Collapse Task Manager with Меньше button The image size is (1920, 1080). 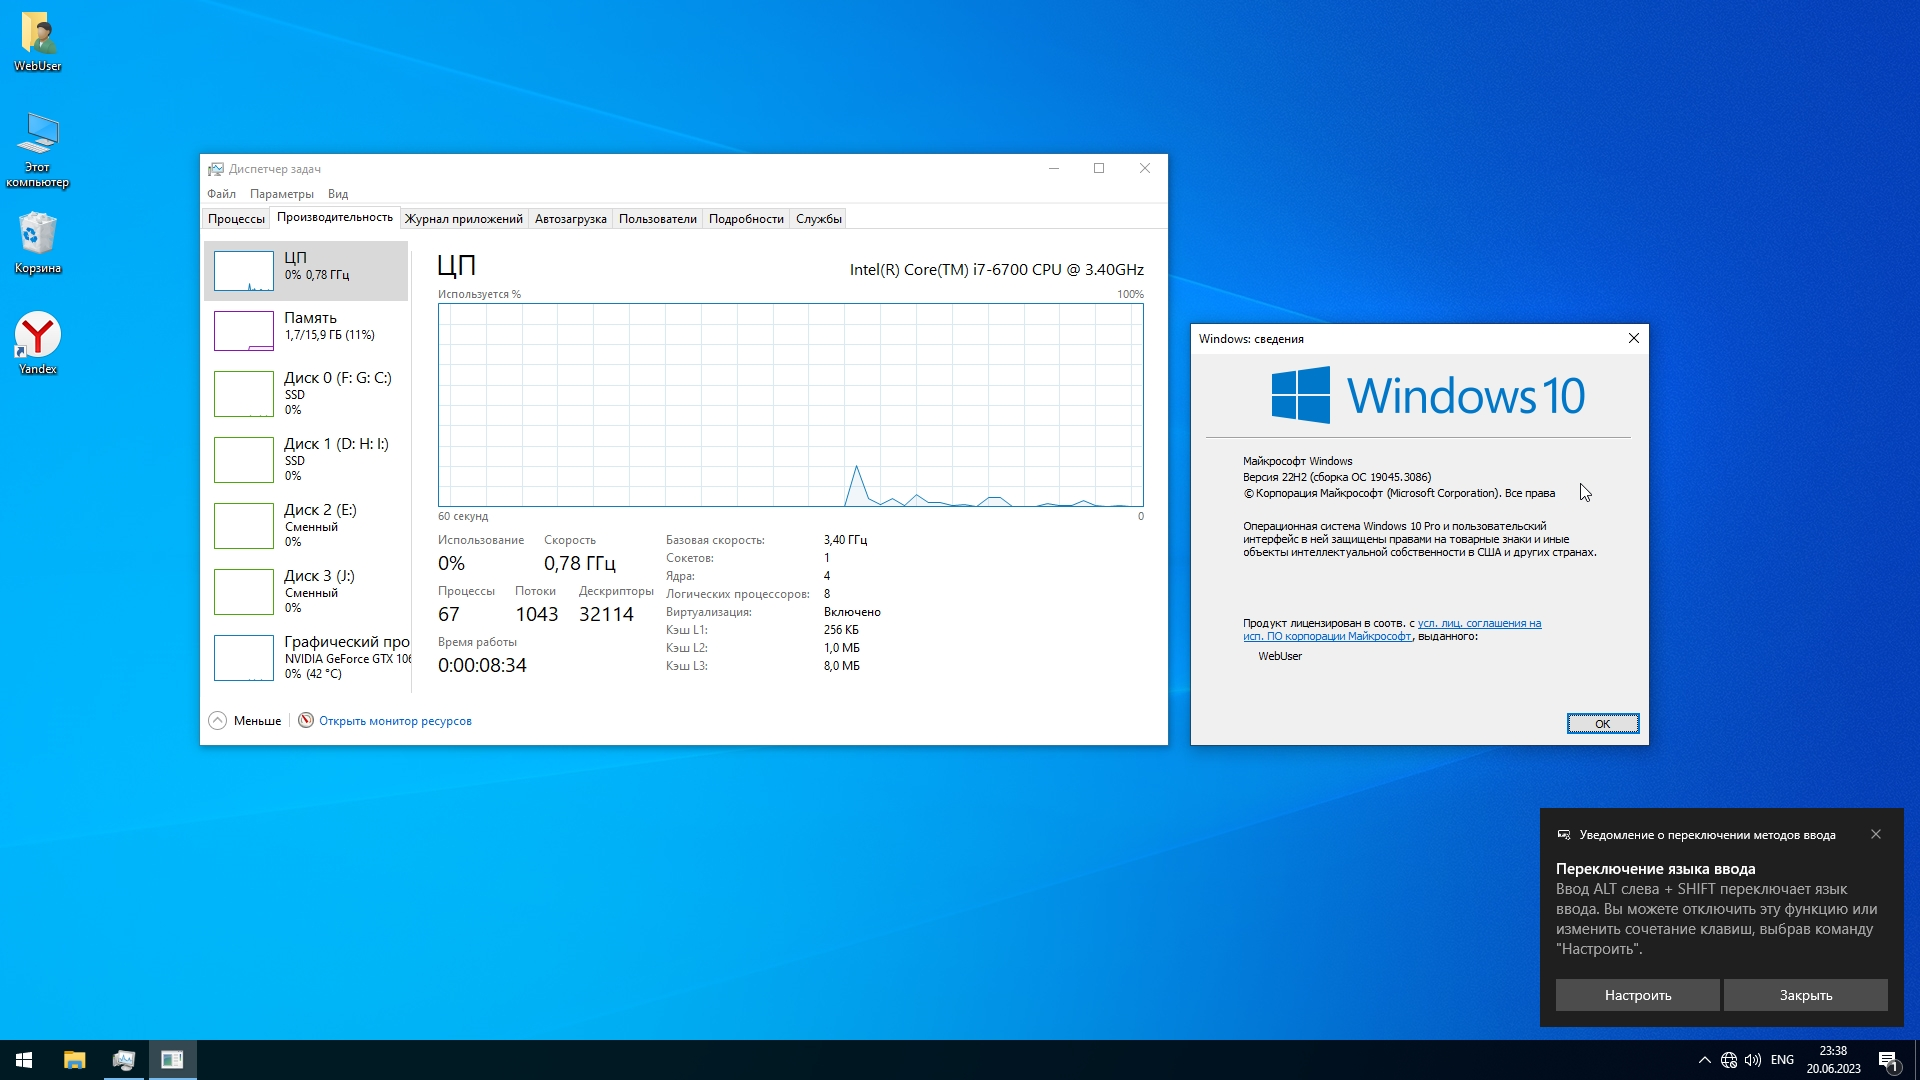pyautogui.click(x=245, y=721)
